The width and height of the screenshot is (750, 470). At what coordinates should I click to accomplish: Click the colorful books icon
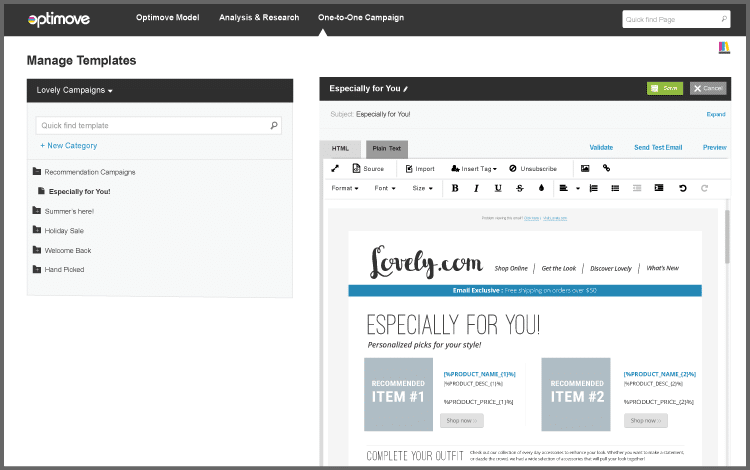(x=724, y=47)
